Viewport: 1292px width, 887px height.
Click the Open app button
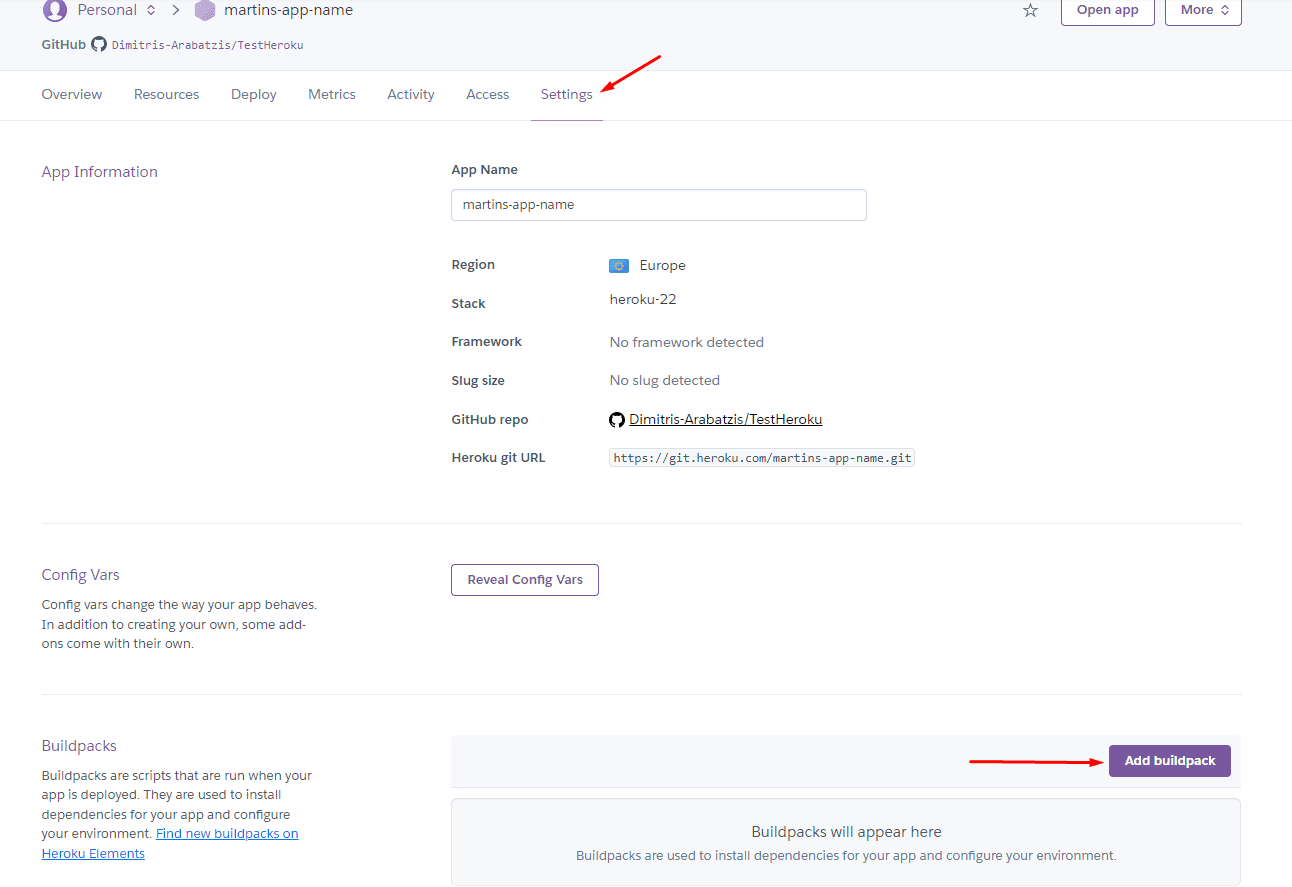pos(1107,10)
